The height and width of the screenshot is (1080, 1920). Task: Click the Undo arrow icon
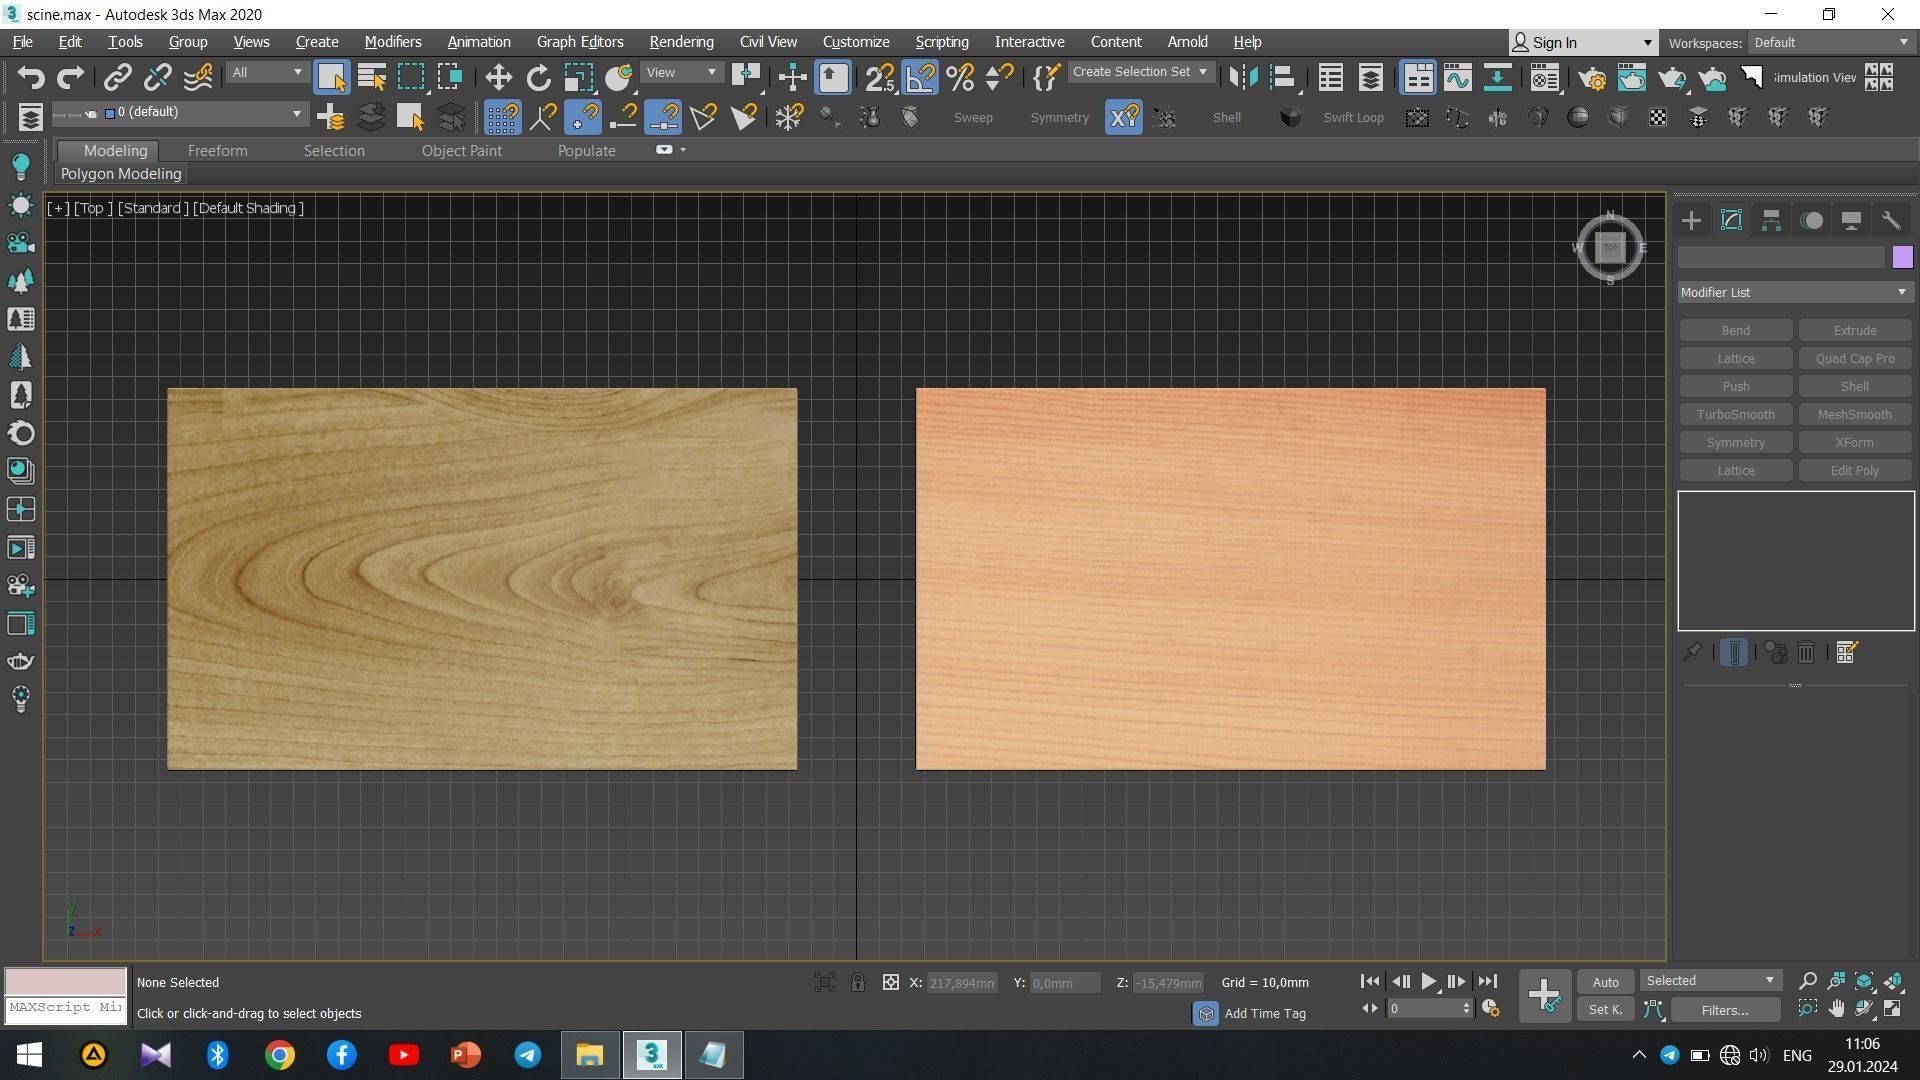[x=31, y=78]
